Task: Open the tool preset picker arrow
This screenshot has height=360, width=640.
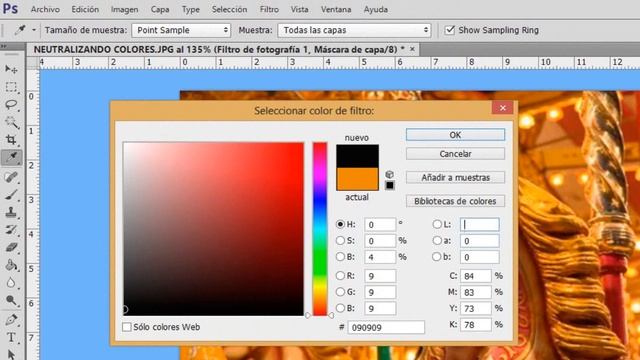Action: [34, 30]
